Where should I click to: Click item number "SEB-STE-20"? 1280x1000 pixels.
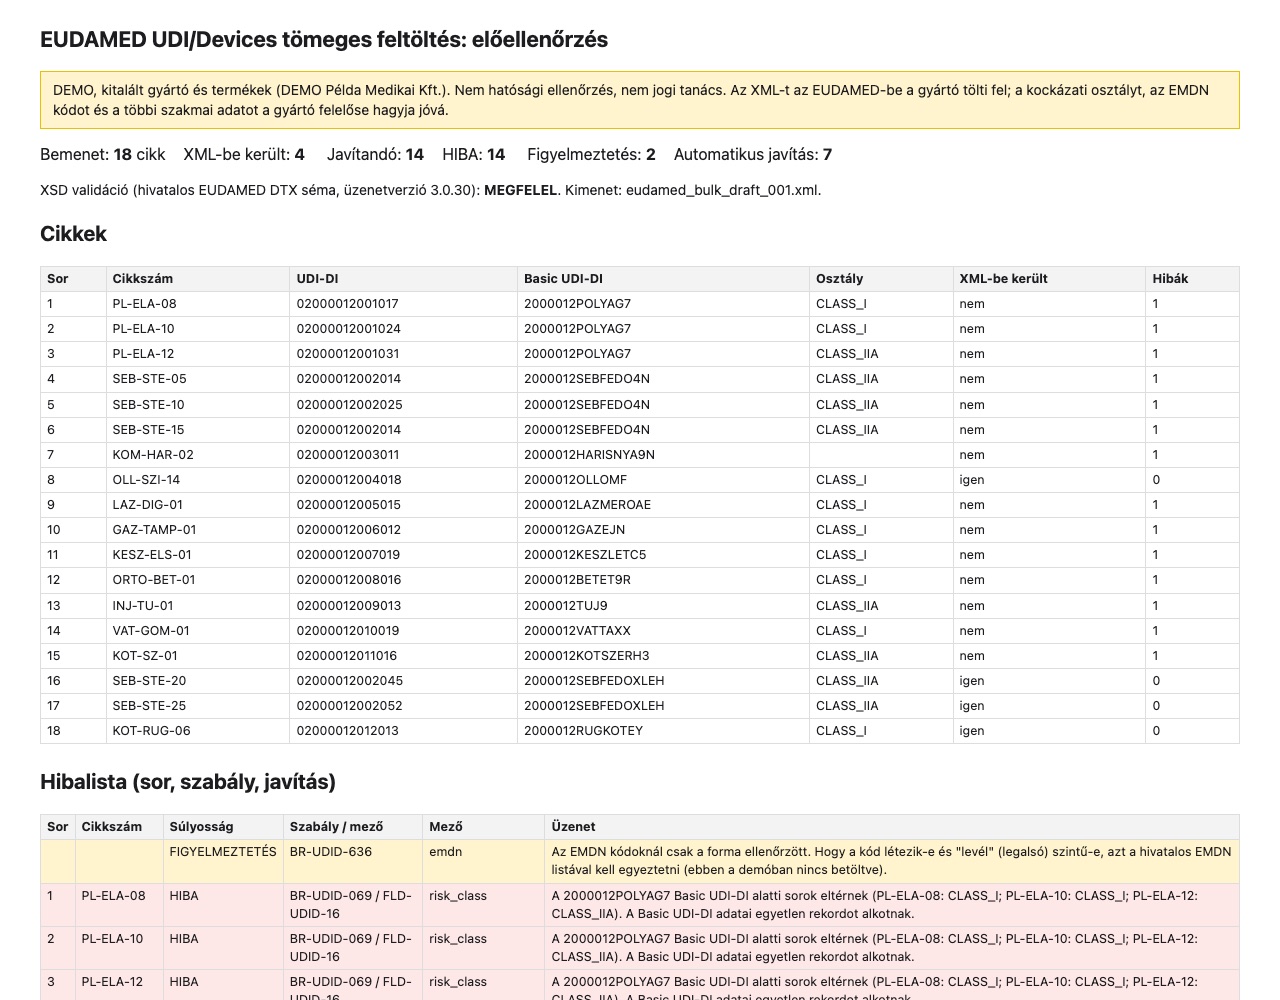(x=149, y=681)
